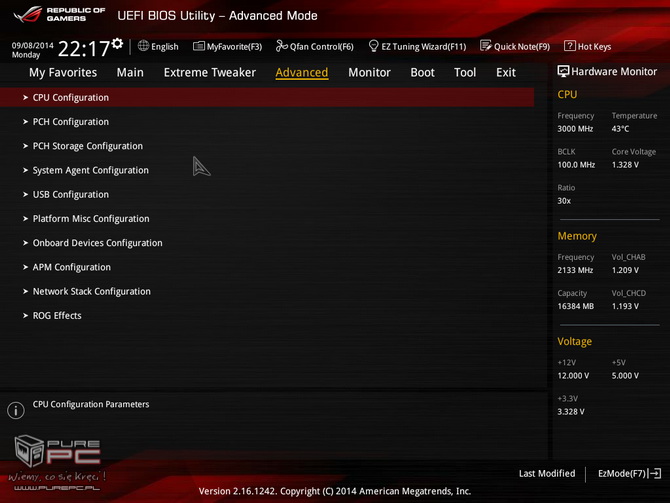Image resolution: width=670 pixels, height=503 pixels.
Task: Open Network Stack Configuration label
Action: coord(92,291)
